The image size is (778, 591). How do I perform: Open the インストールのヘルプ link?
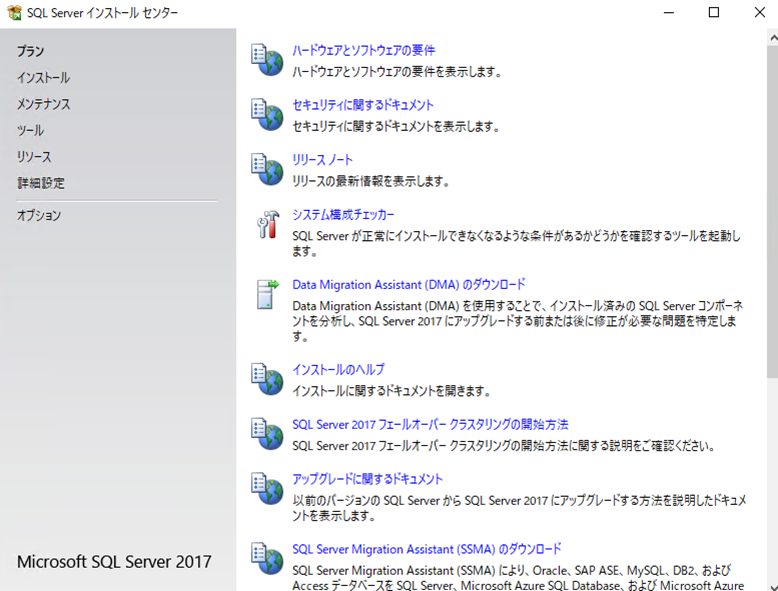click(338, 370)
